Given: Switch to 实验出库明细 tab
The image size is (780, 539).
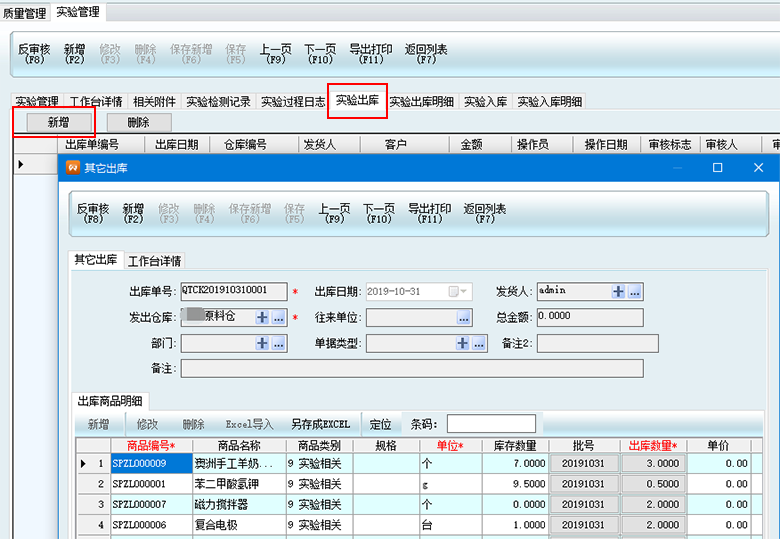Looking at the screenshot, I should coord(422,102).
